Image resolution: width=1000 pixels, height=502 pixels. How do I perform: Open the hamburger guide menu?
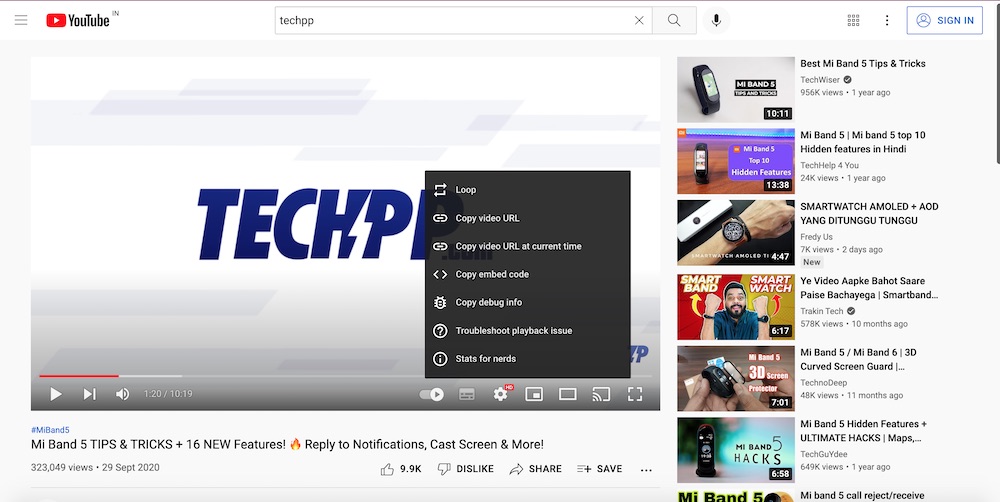[21, 20]
